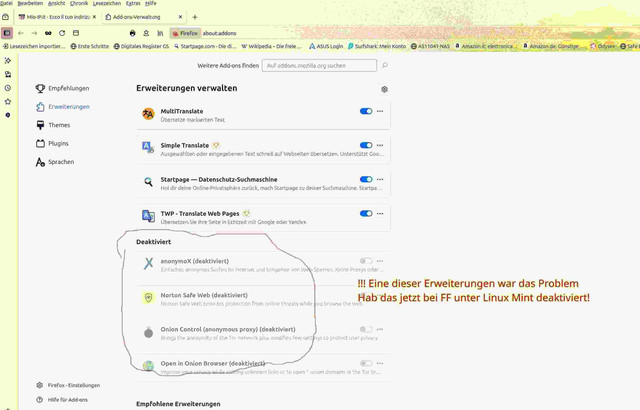Open sidebar bookmarks star icon
Image resolution: width=640 pixels, height=410 pixels.
(x=8, y=102)
